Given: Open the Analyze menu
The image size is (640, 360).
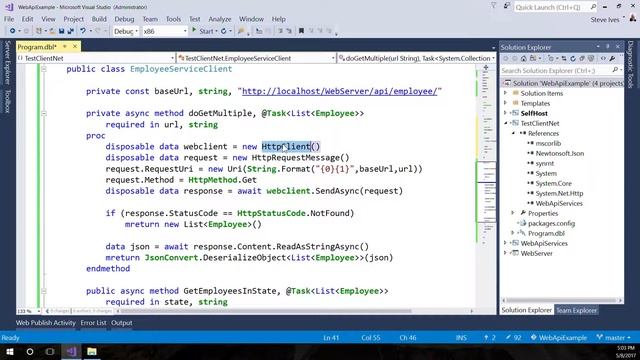Looking at the screenshot, I should pyautogui.click(x=220, y=19).
